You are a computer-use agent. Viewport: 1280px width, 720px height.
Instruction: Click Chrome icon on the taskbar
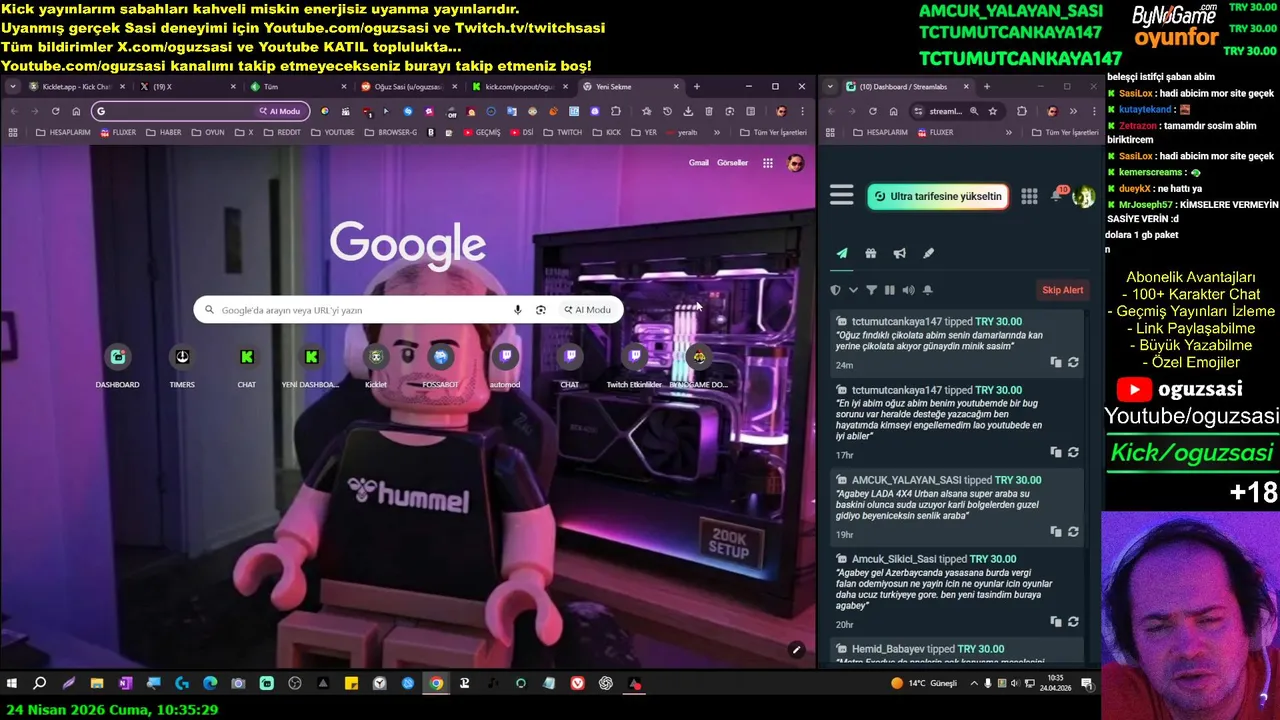pyautogui.click(x=436, y=684)
